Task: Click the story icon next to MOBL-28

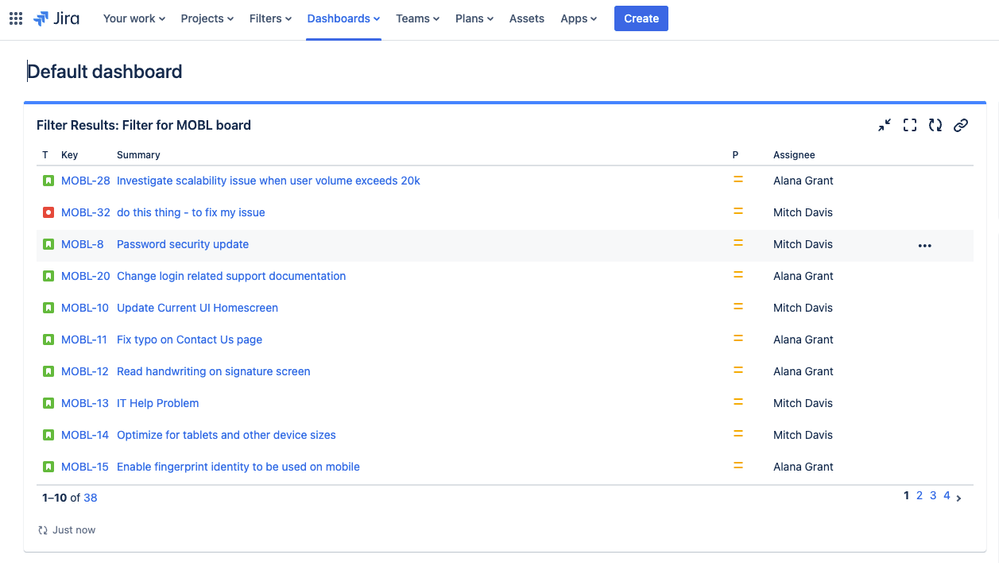Action: coord(48,181)
